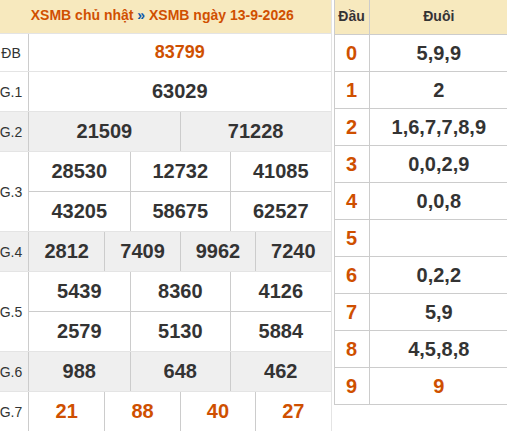Image resolution: width=507 pixels, height=431 pixels.
Task: Select G.6 number 988
Action: pos(79,371)
